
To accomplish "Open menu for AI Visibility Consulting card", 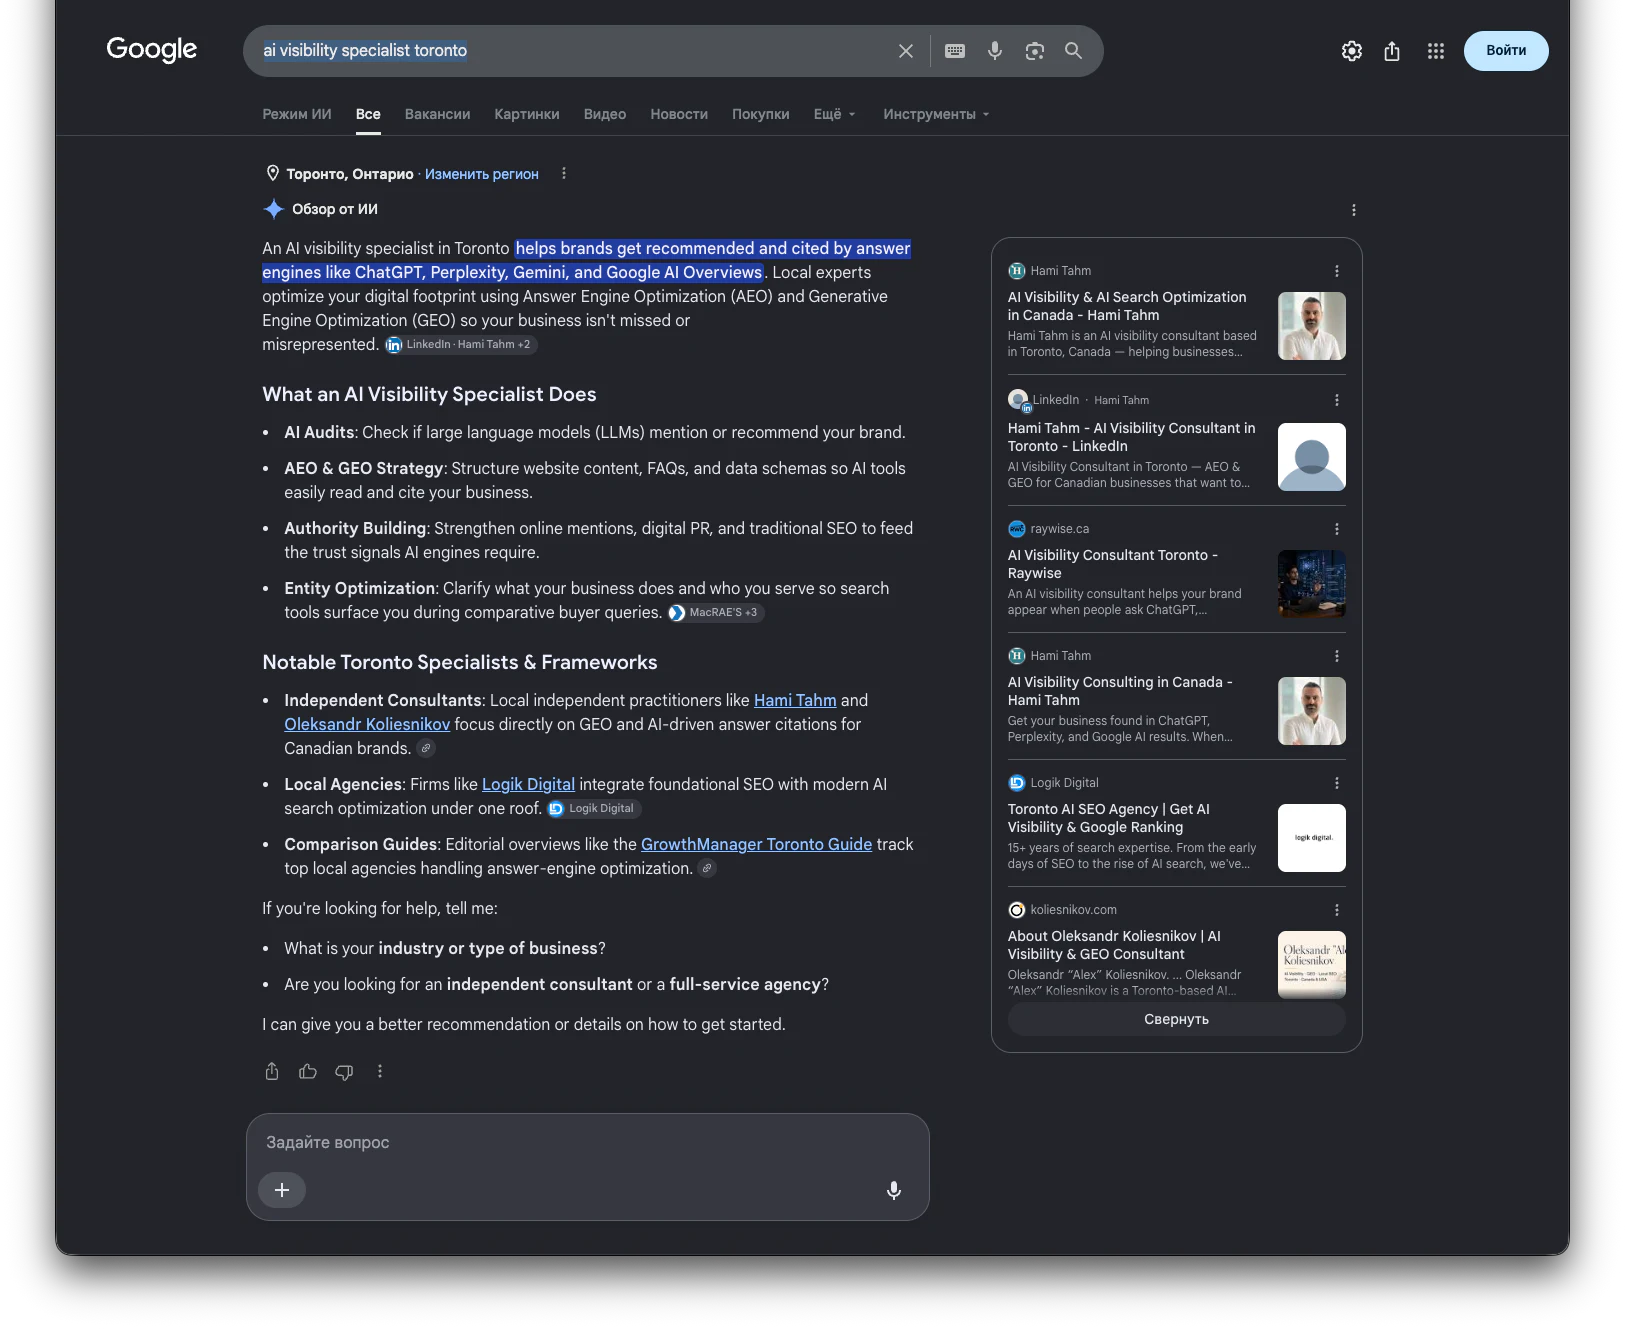I will 1337,656.
